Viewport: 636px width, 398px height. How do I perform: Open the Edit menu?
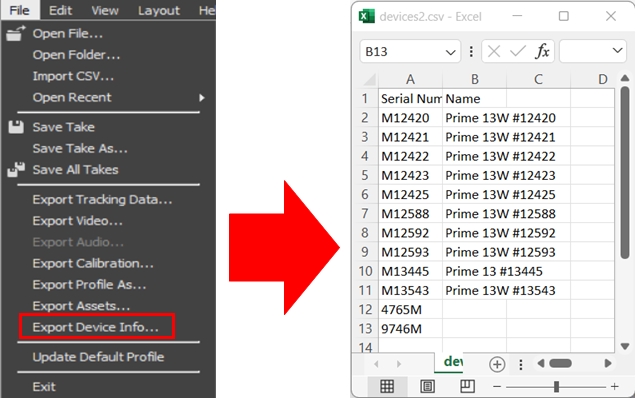click(x=60, y=10)
